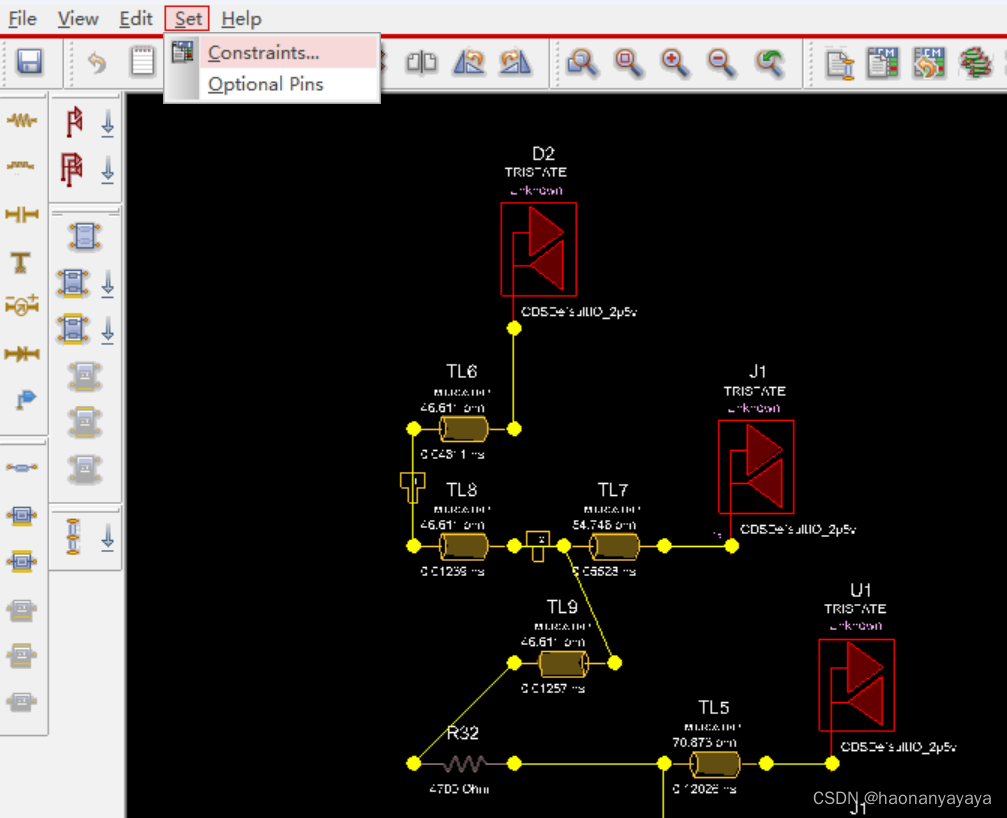This screenshot has height=818, width=1007.
Task: Click the Save floppy disk icon
Action: 30,62
